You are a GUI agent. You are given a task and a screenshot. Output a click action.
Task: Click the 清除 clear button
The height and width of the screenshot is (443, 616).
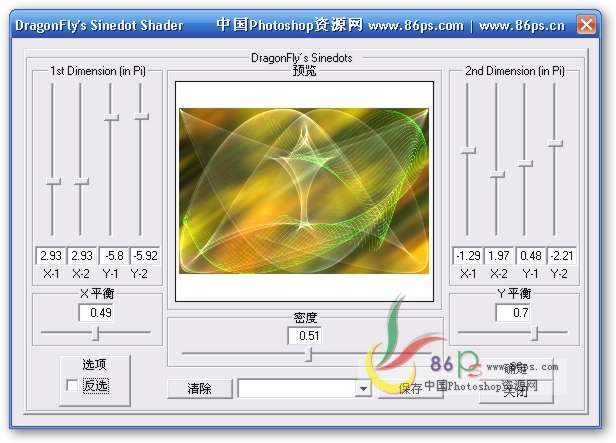[x=200, y=389]
